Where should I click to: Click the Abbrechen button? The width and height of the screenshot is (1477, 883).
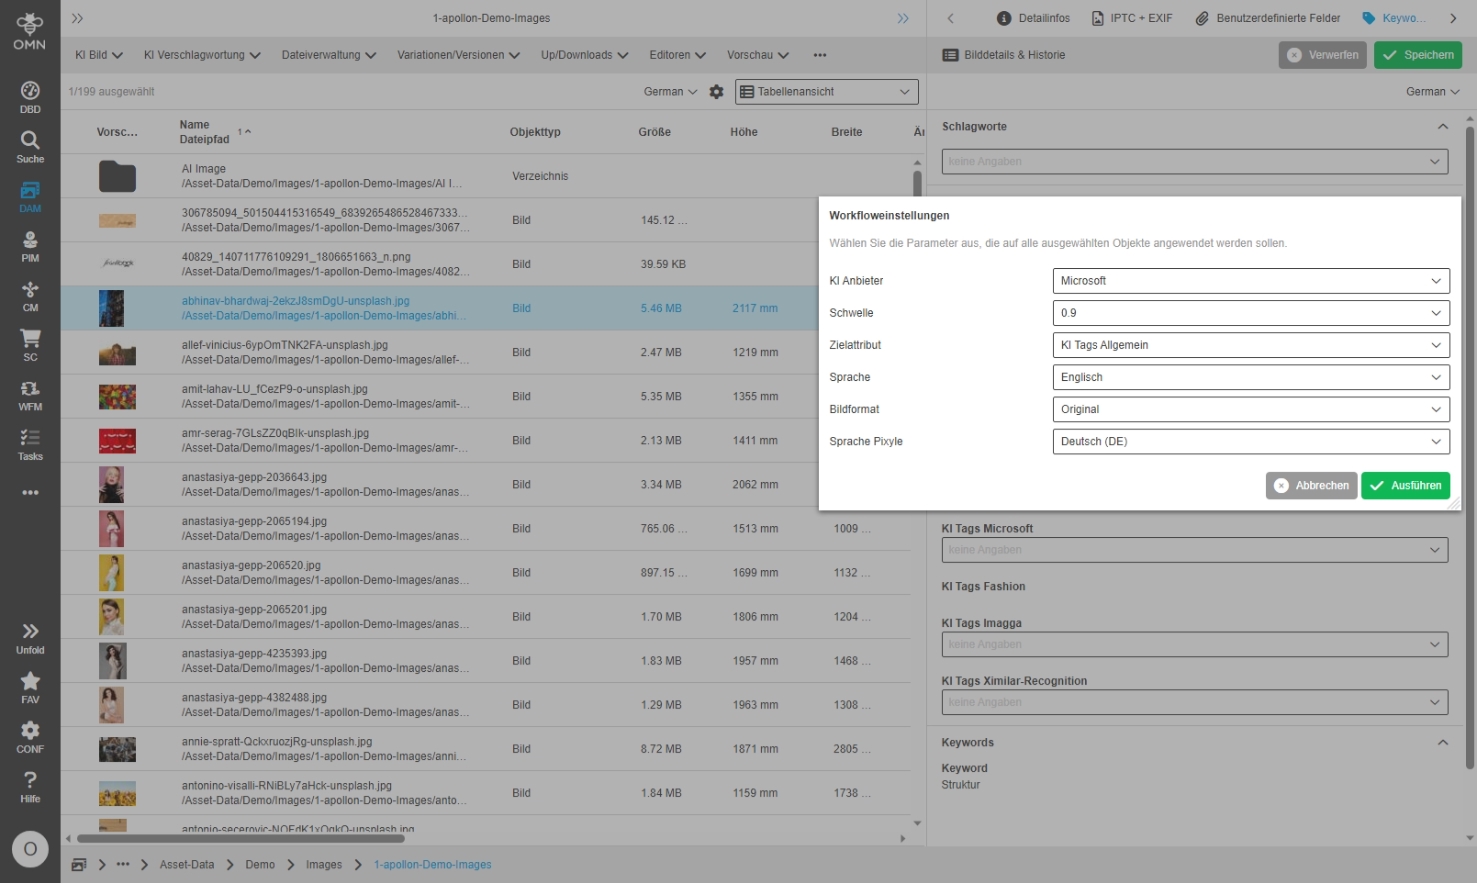pos(1311,485)
